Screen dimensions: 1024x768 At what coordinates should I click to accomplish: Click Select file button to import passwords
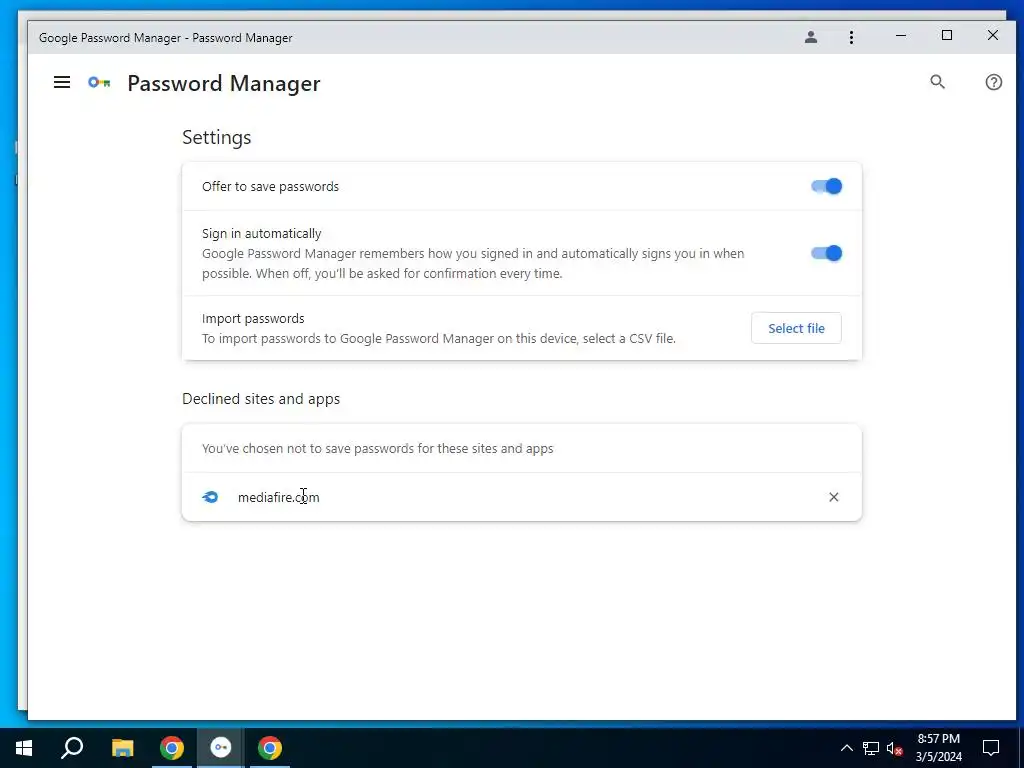coord(796,328)
